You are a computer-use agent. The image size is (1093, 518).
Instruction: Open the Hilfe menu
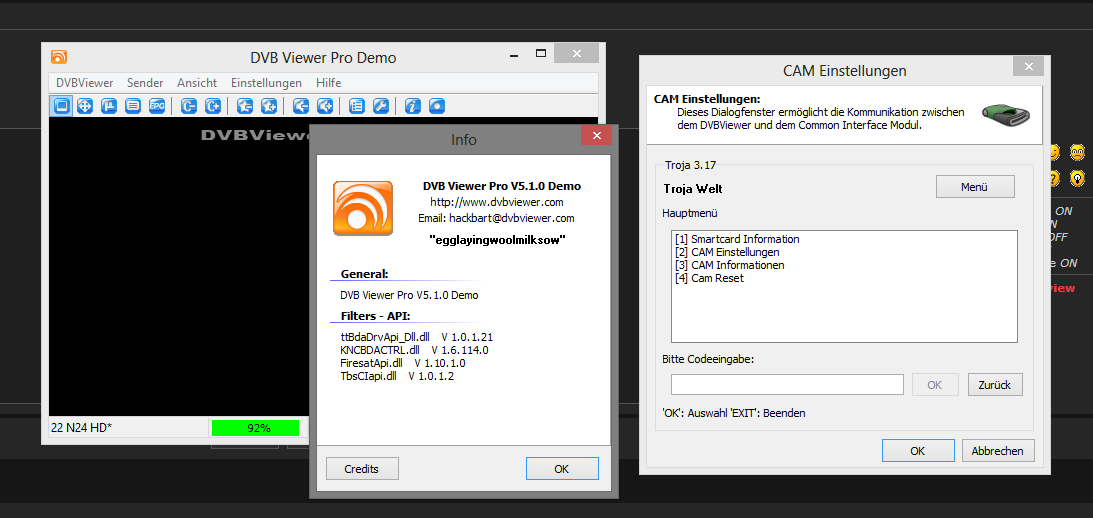point(328,82)
